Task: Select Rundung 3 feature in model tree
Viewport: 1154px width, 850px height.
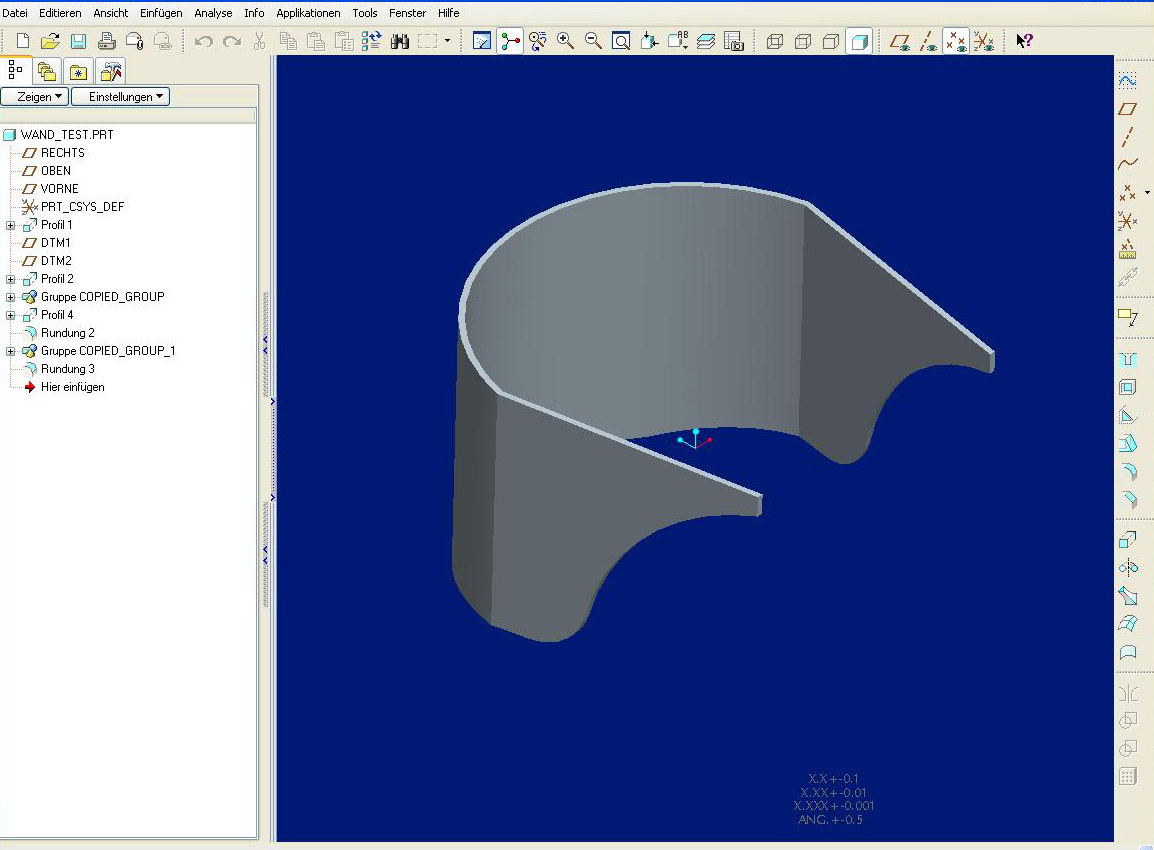Action: pos(67,369)
